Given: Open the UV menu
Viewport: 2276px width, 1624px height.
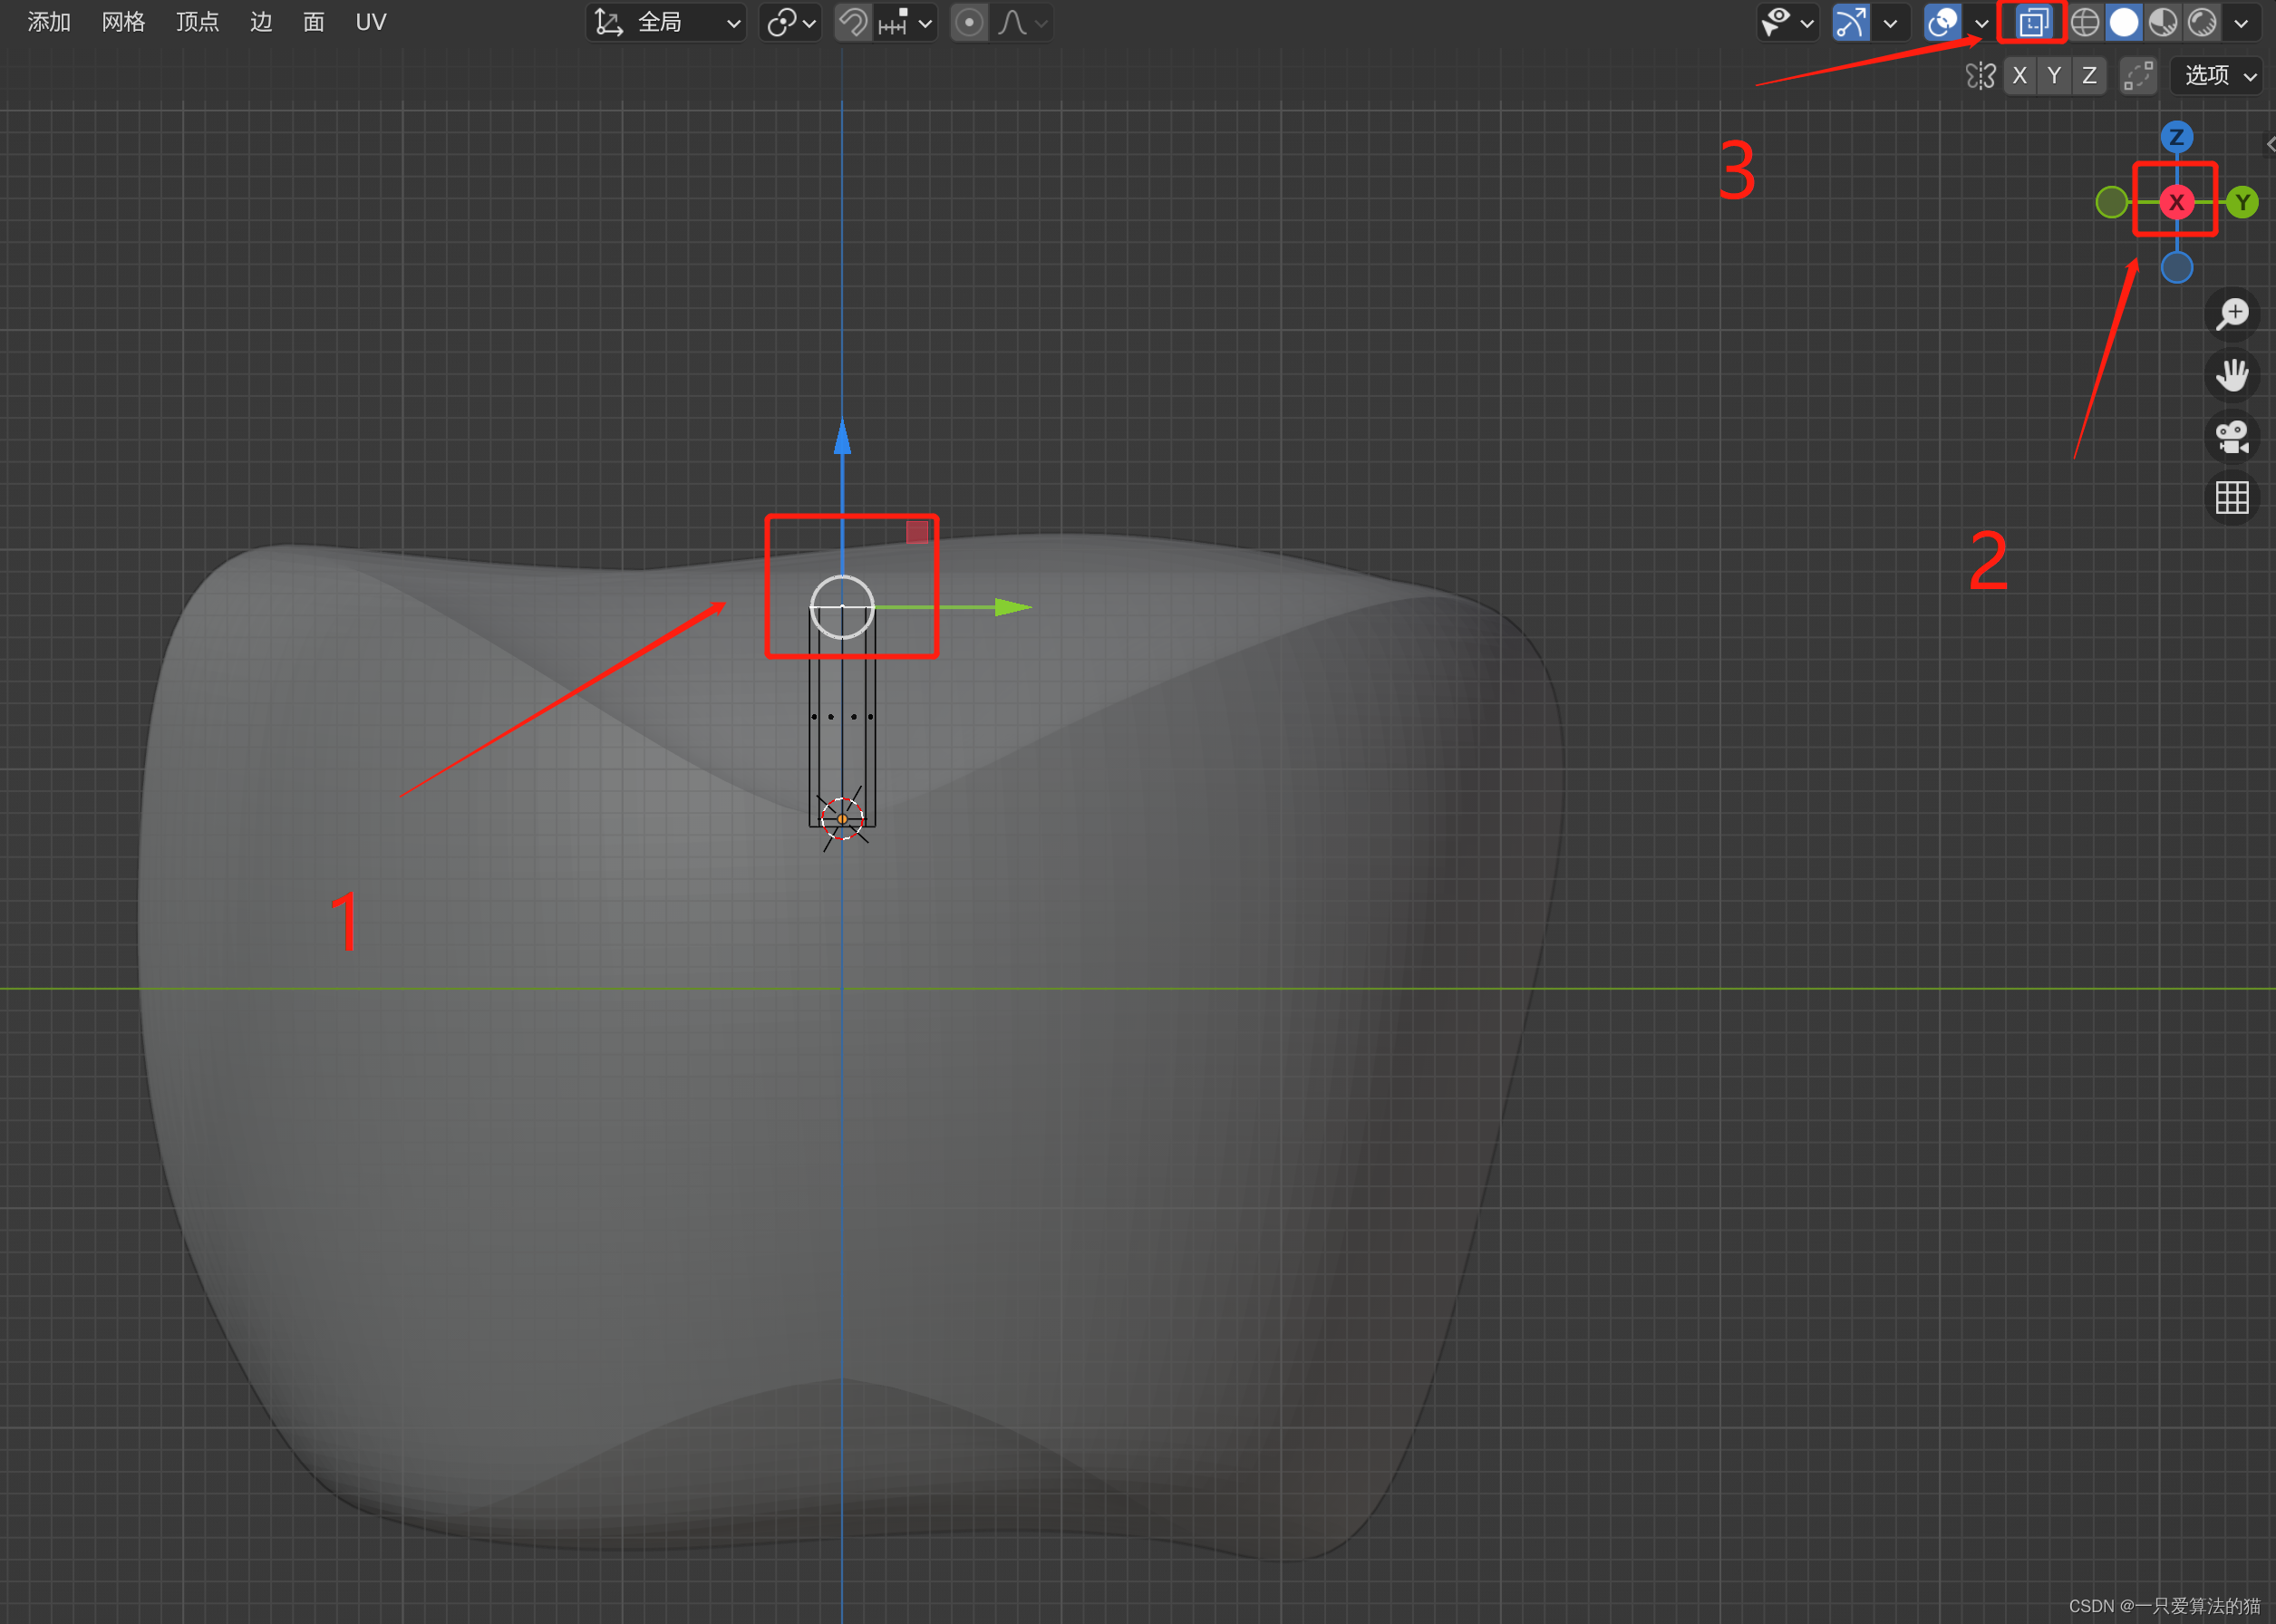Looking at the screenshot, I should 370,22.
